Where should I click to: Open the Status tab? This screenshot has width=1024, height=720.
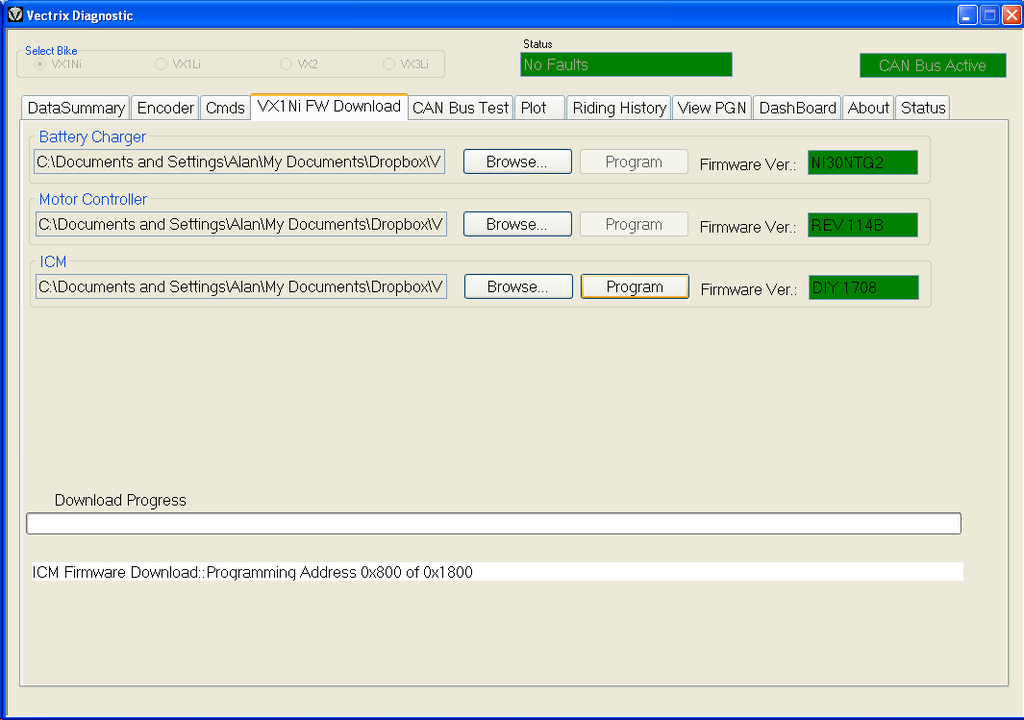(x=923, y=108)
